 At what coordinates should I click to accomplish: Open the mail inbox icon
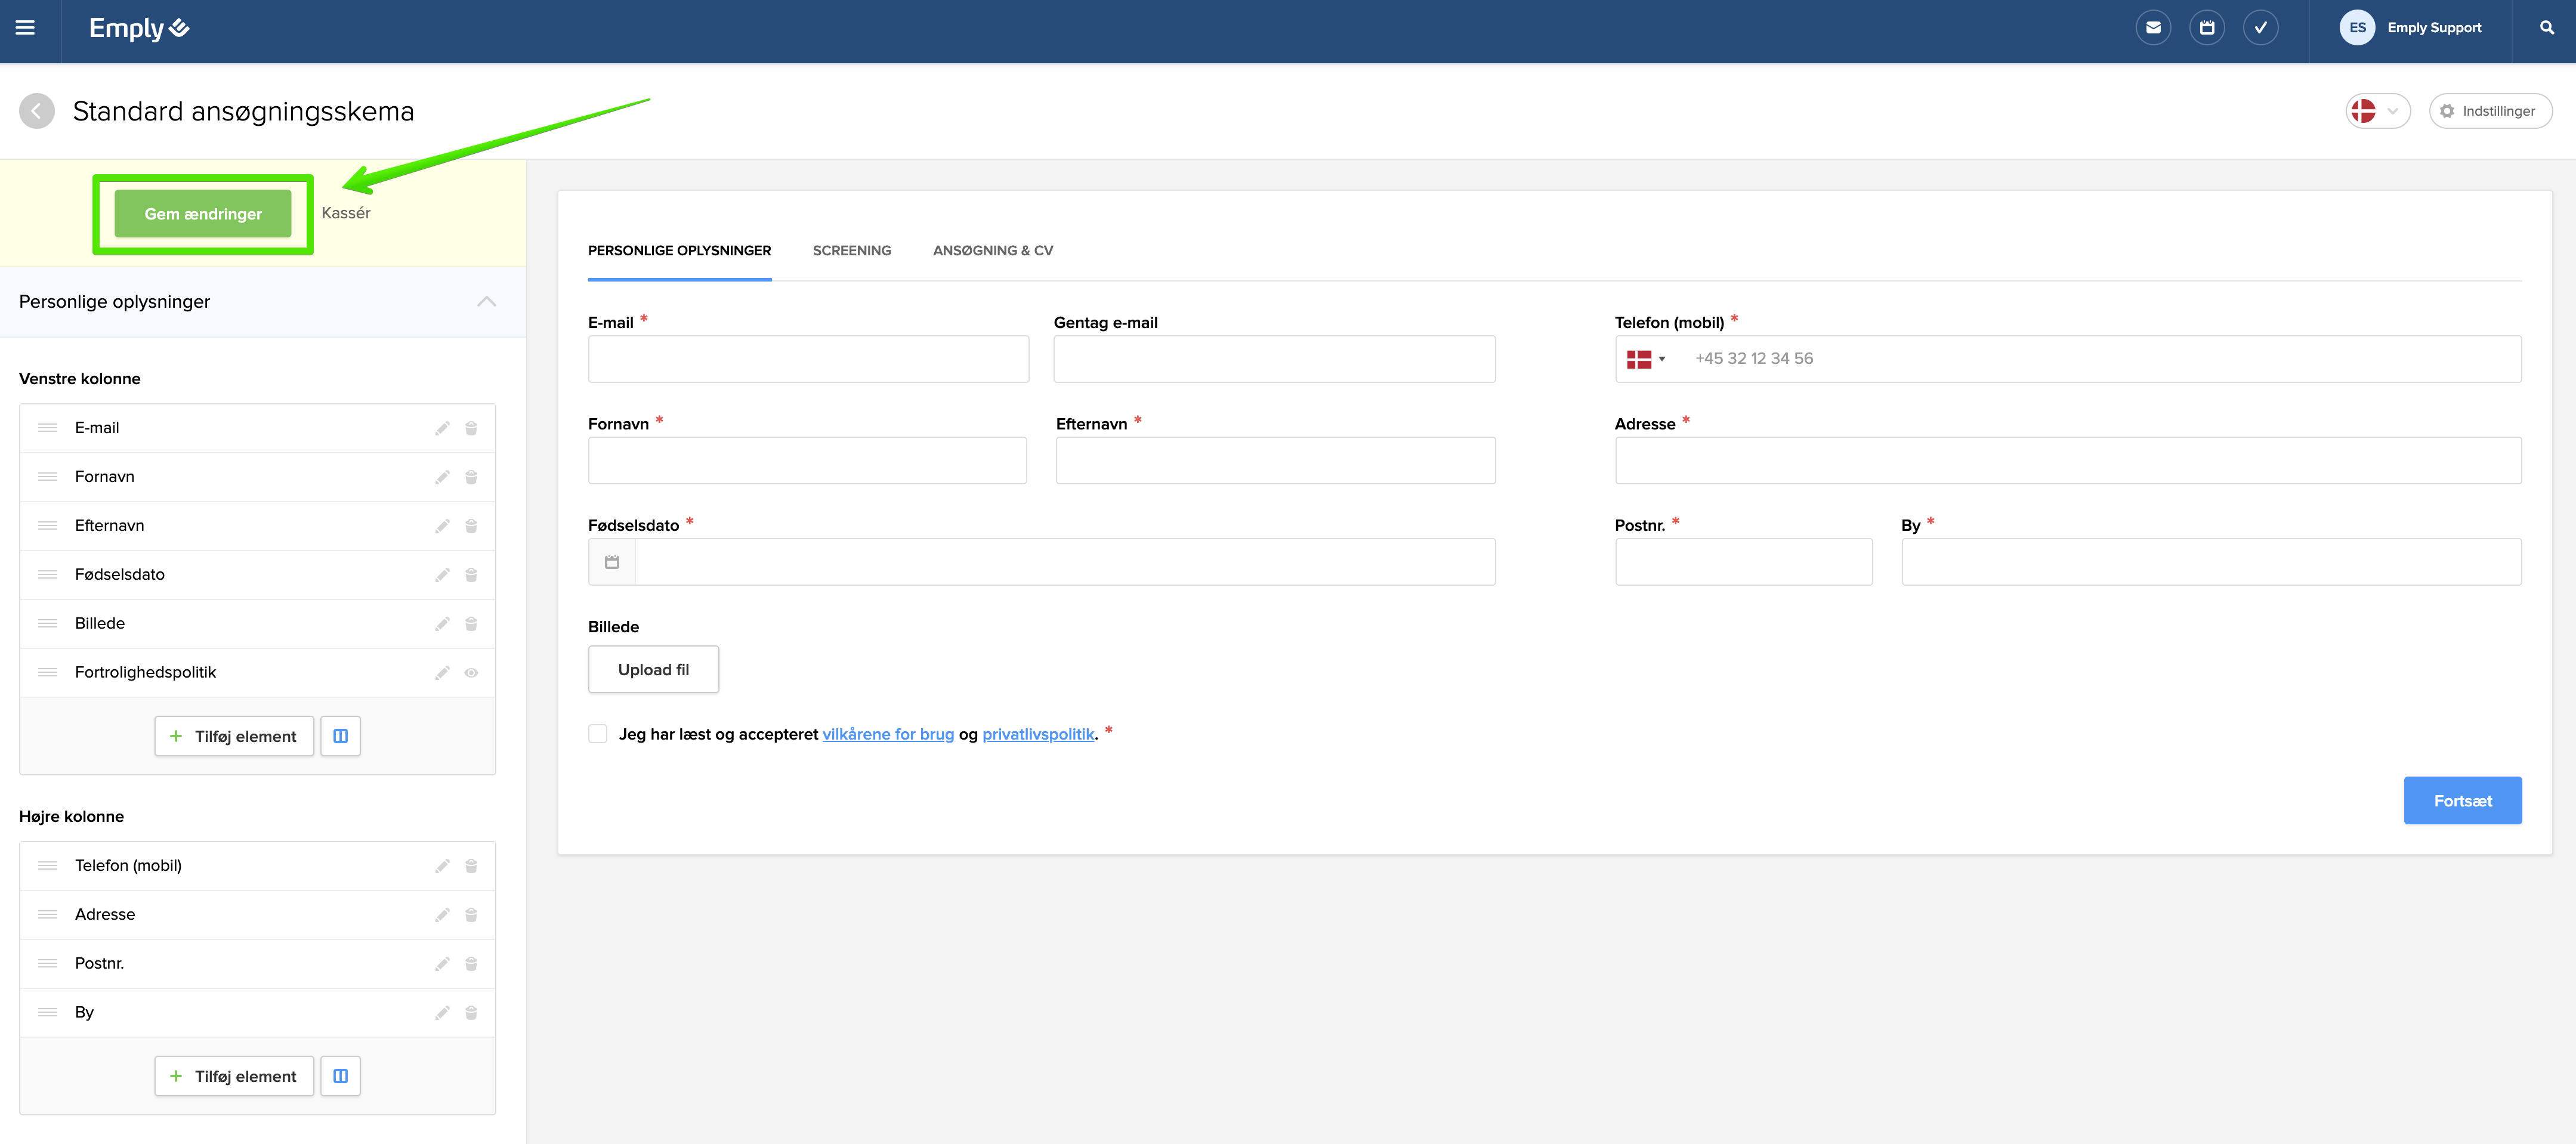(x=2153, y=28)
